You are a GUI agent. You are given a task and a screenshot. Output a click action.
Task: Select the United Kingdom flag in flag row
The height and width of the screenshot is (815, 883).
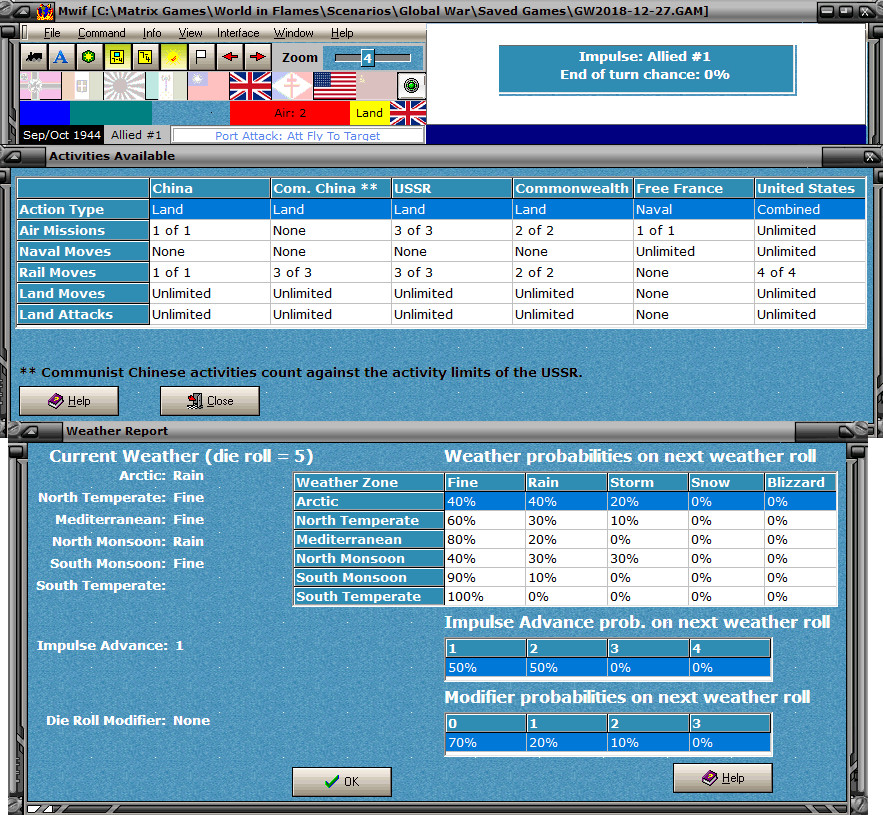250,86
